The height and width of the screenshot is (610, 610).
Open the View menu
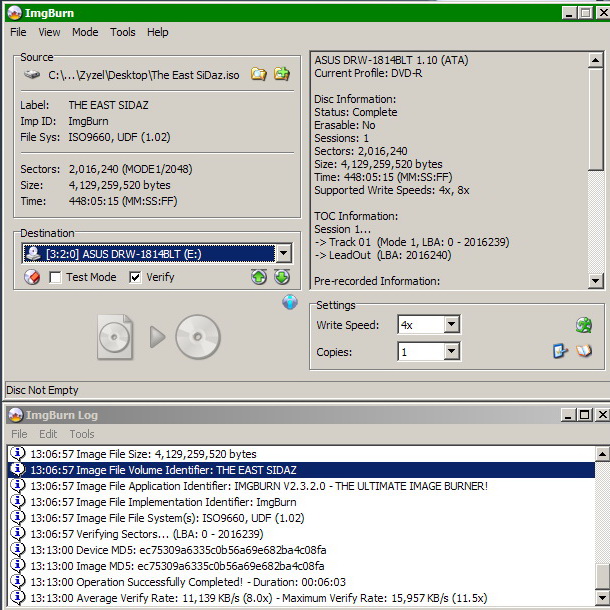click(x=49, y=32)
